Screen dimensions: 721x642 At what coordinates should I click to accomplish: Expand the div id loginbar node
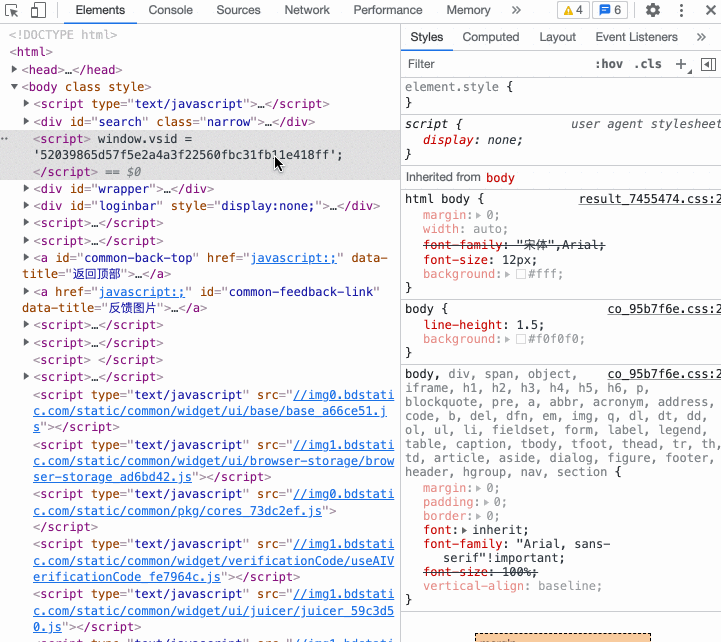click(26, 205)
